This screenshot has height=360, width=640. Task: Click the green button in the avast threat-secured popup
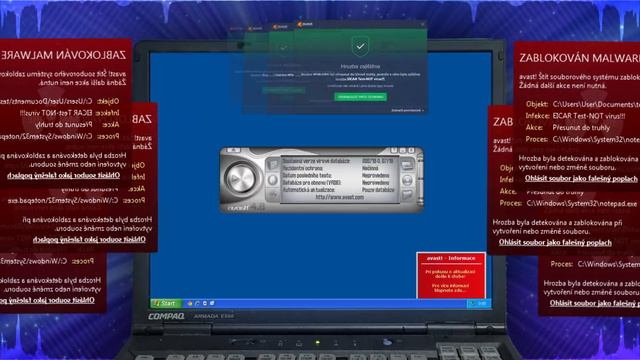tap(361, 97)
